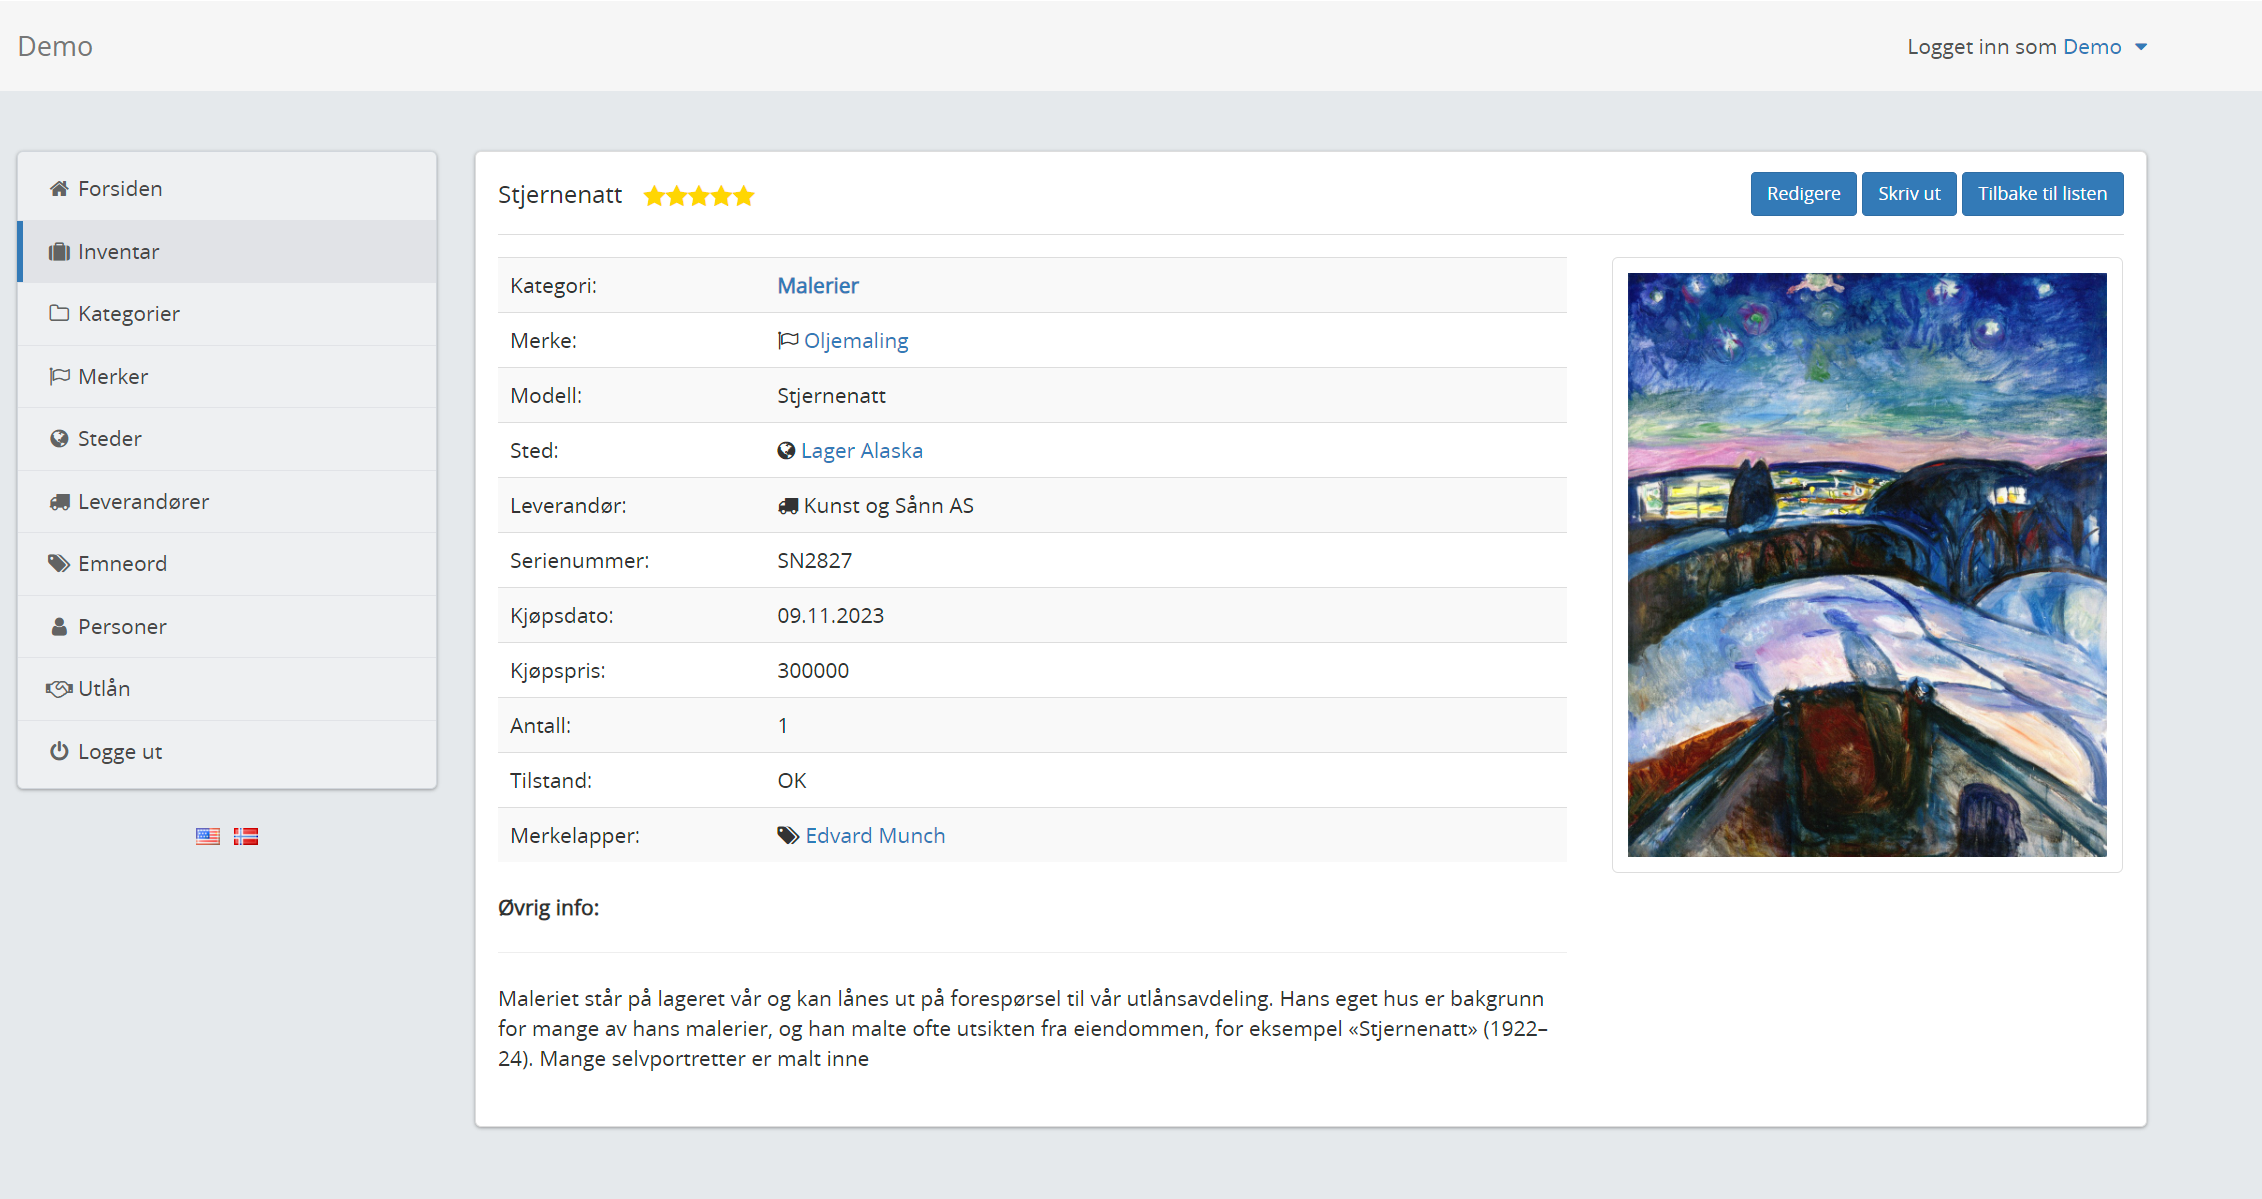Select Emneord in the sidebar menu
The width and height of the screenshot is (2262, 1199).
[227, 564]
